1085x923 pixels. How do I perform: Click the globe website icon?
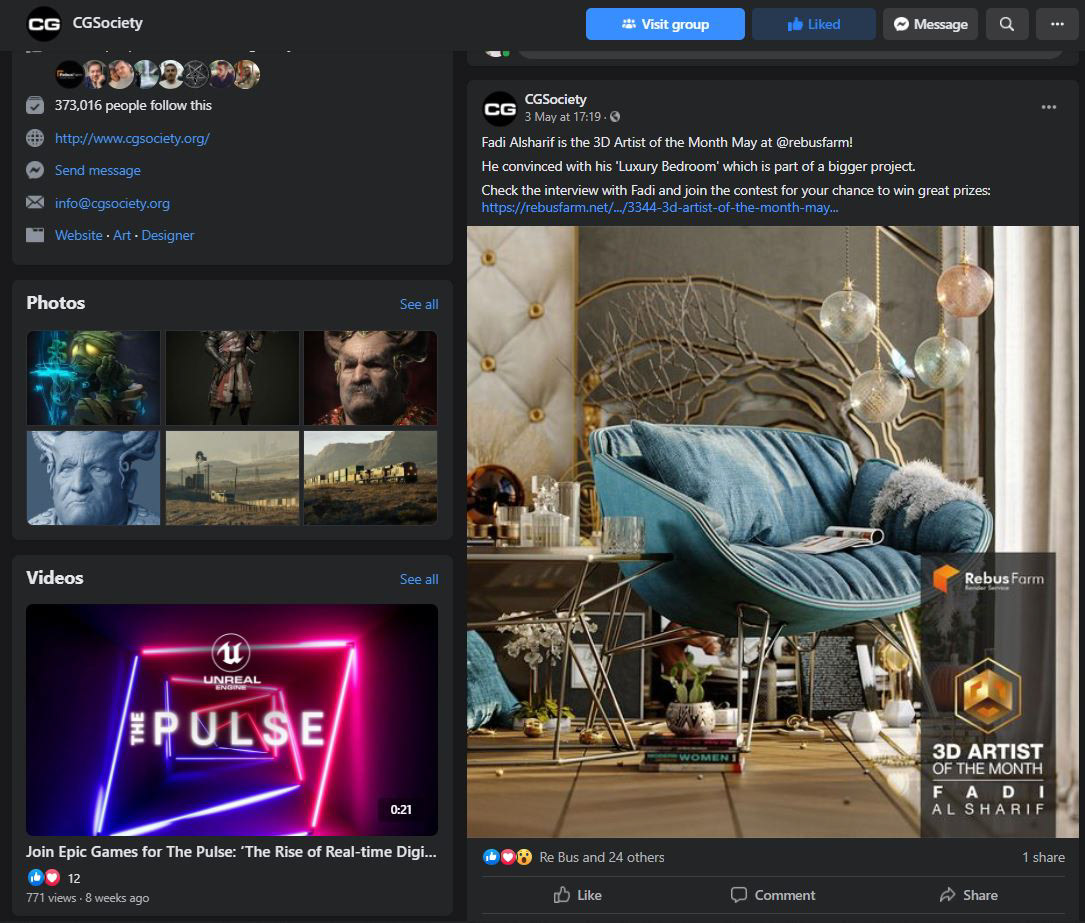[x=35, y=138]
